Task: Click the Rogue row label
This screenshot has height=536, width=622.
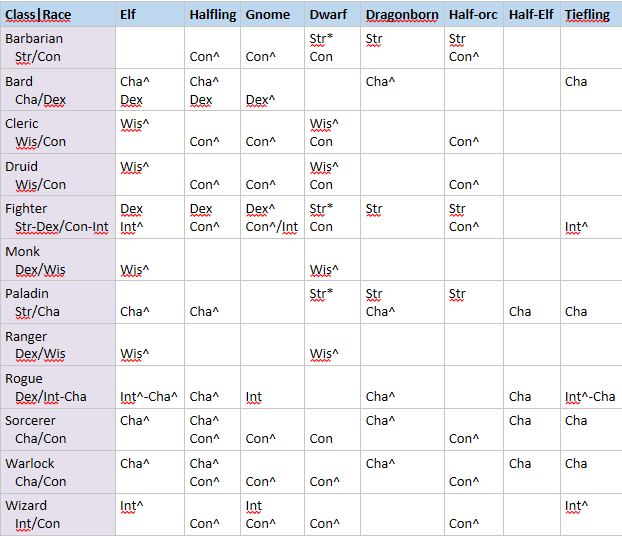Action: [23, 378]
